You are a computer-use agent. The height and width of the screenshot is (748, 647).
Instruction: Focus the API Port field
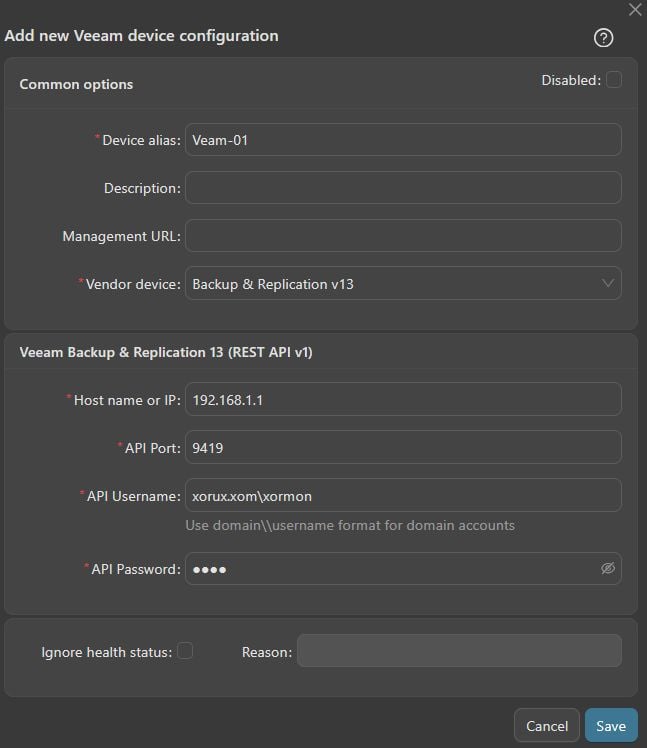(403, 447)
